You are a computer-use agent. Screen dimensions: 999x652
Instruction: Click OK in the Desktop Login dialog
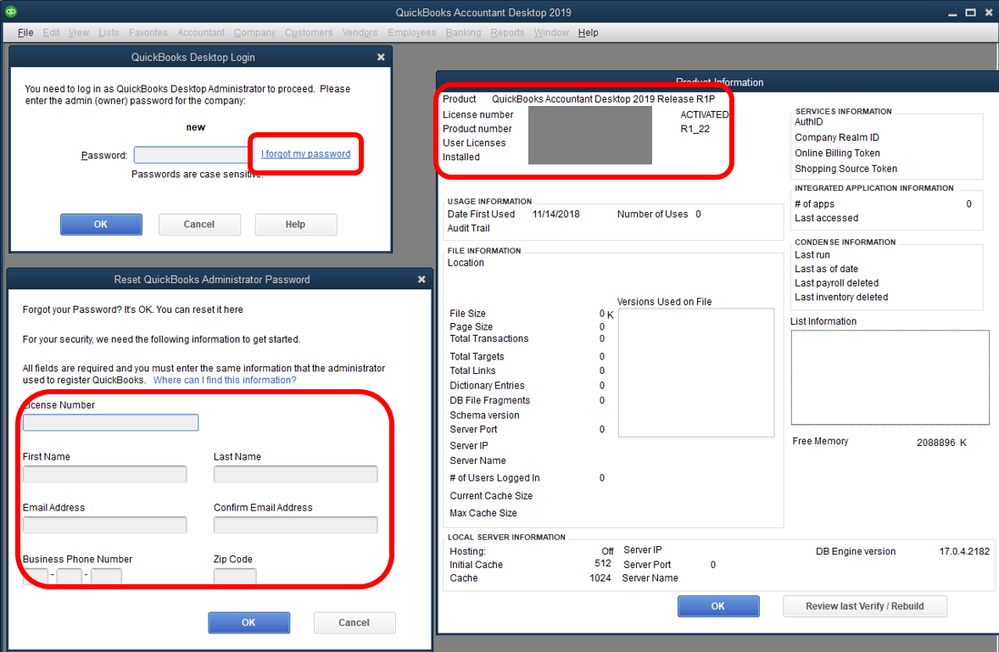[101, 224]
